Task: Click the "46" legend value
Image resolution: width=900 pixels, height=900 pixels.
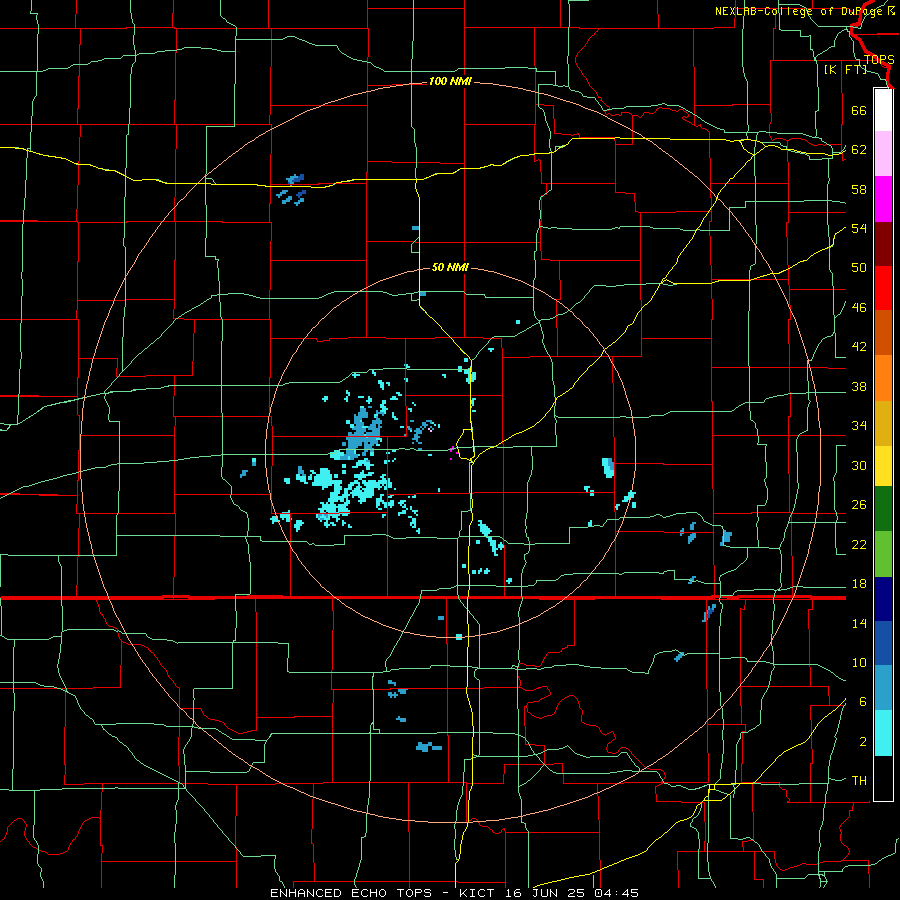Action: tap(859, 308)
